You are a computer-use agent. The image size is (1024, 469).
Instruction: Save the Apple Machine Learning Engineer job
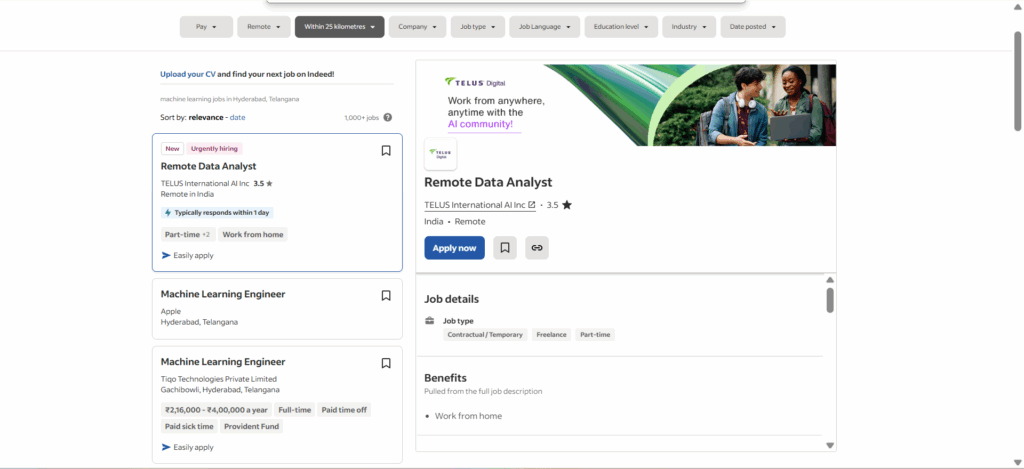tap(386, 296)
